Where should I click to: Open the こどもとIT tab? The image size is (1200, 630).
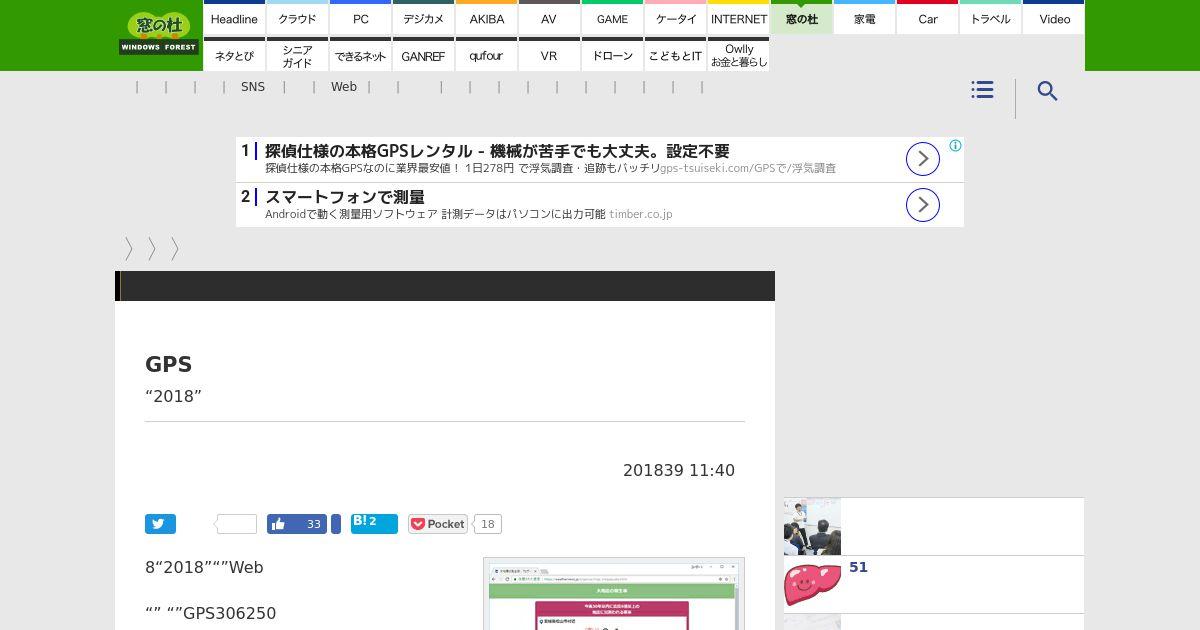pyautogui.click(x=675, y=55)
